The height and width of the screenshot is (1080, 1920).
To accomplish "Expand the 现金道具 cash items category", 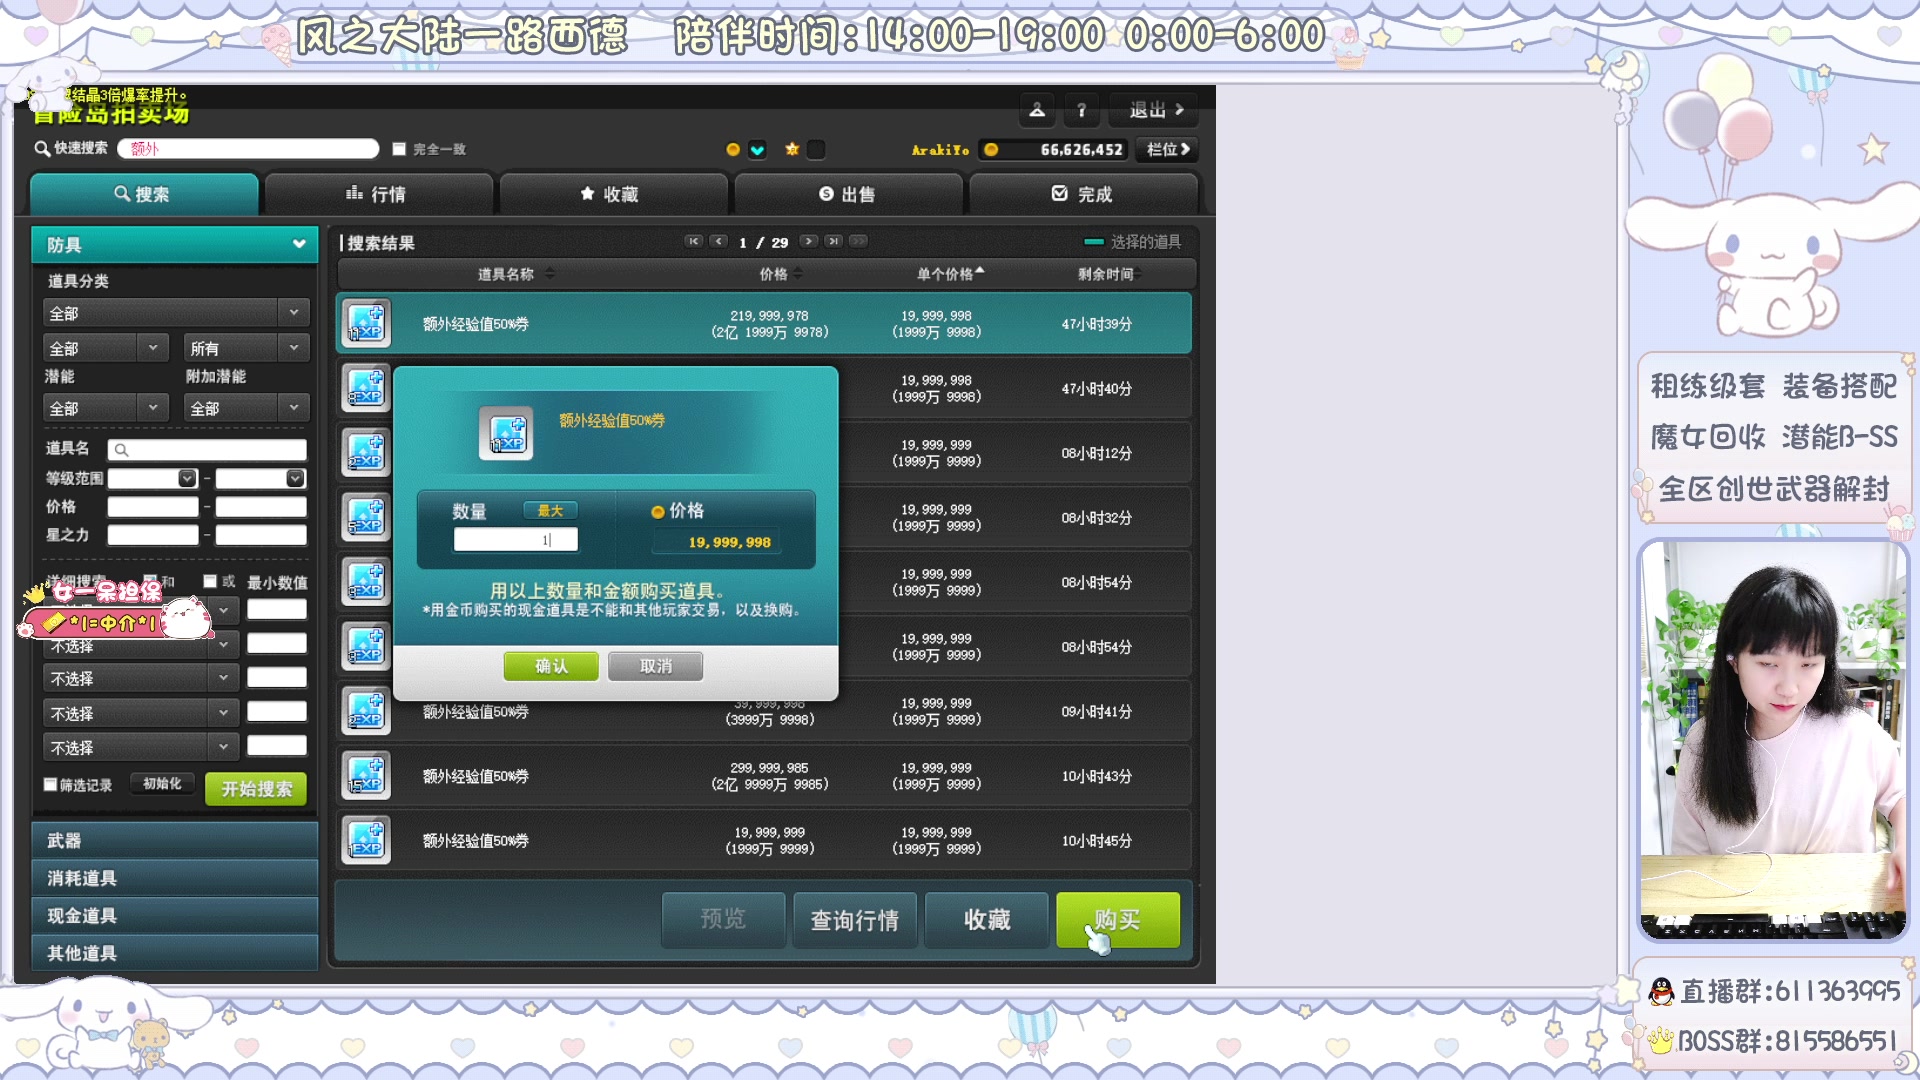I will 175,916.
